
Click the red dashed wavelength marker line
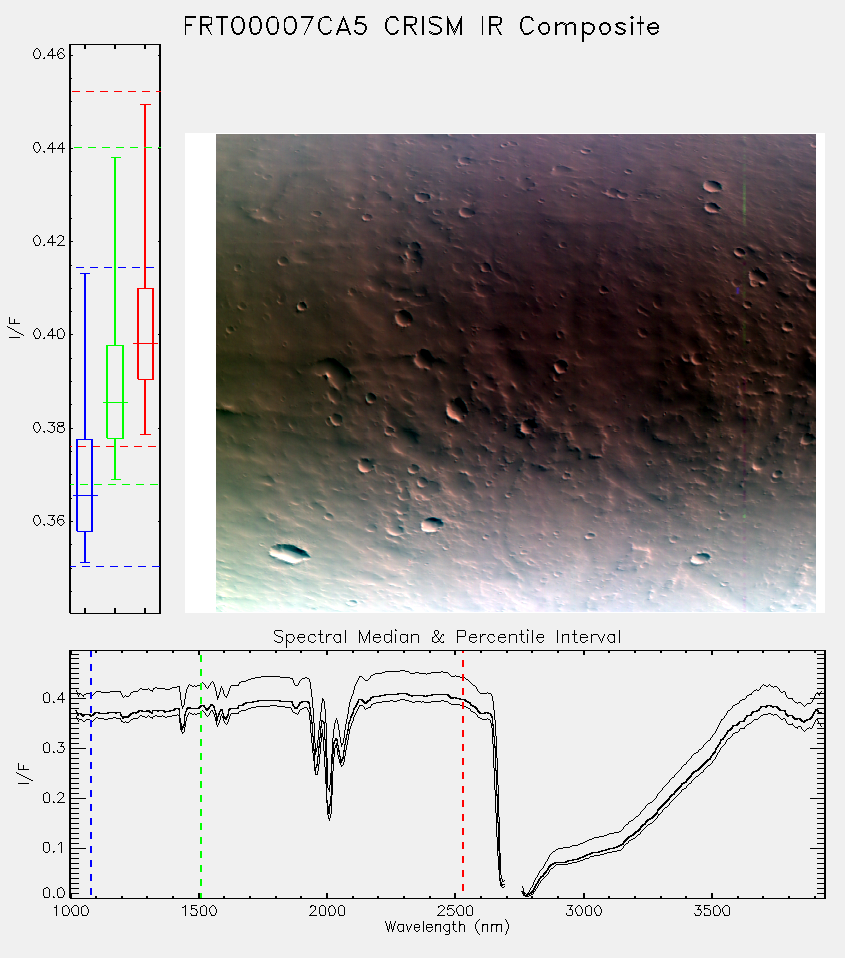point(463,774)
